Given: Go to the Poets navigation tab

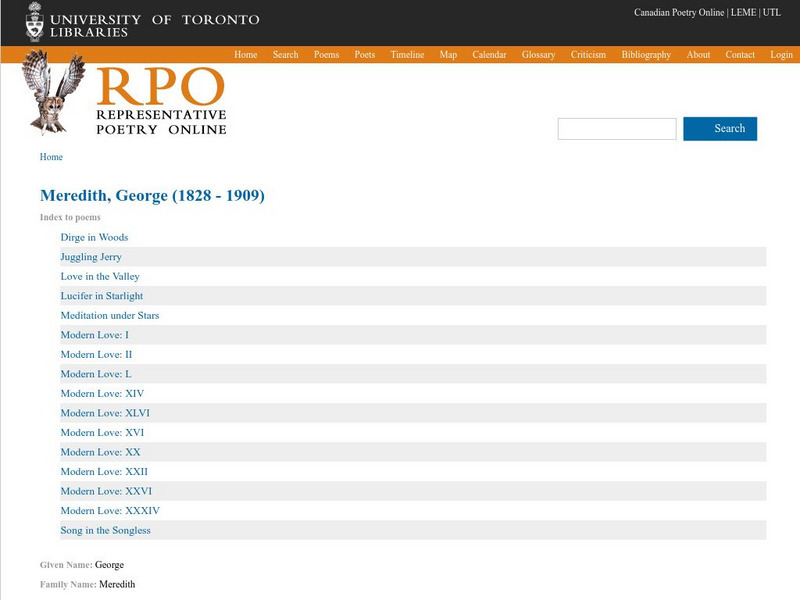Looking at the screenshot, I should click(x=365, y=55).
